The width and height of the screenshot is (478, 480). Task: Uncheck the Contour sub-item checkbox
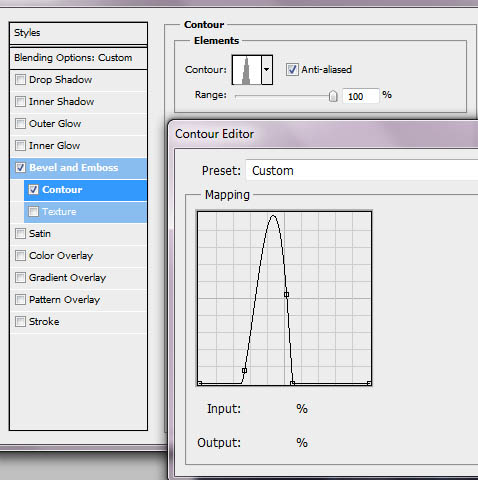[x=33, y=190]
